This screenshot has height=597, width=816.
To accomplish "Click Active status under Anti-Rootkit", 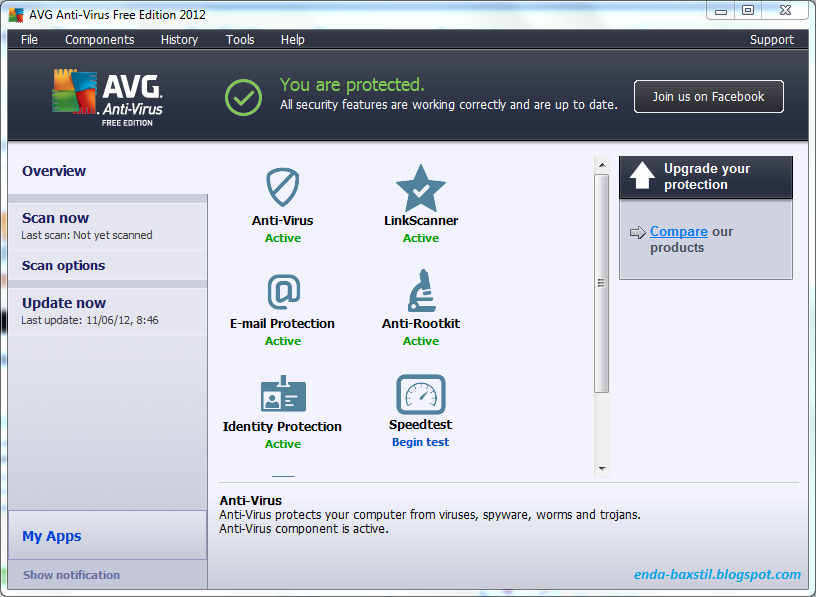I will click(x=420, y=341).
